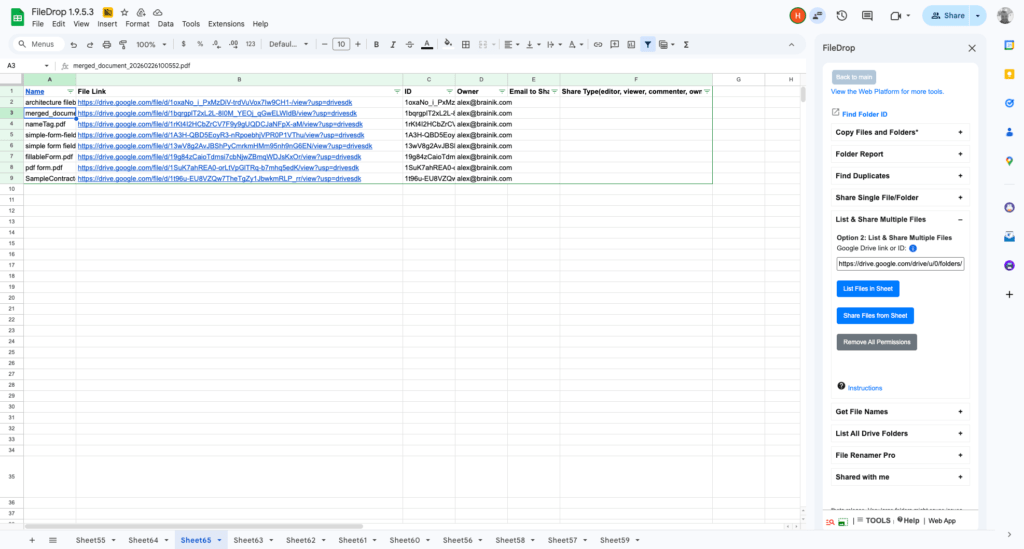
Task: Expand the Find Duplicates section
Action: pyautogui.click(x=899, y=176)
